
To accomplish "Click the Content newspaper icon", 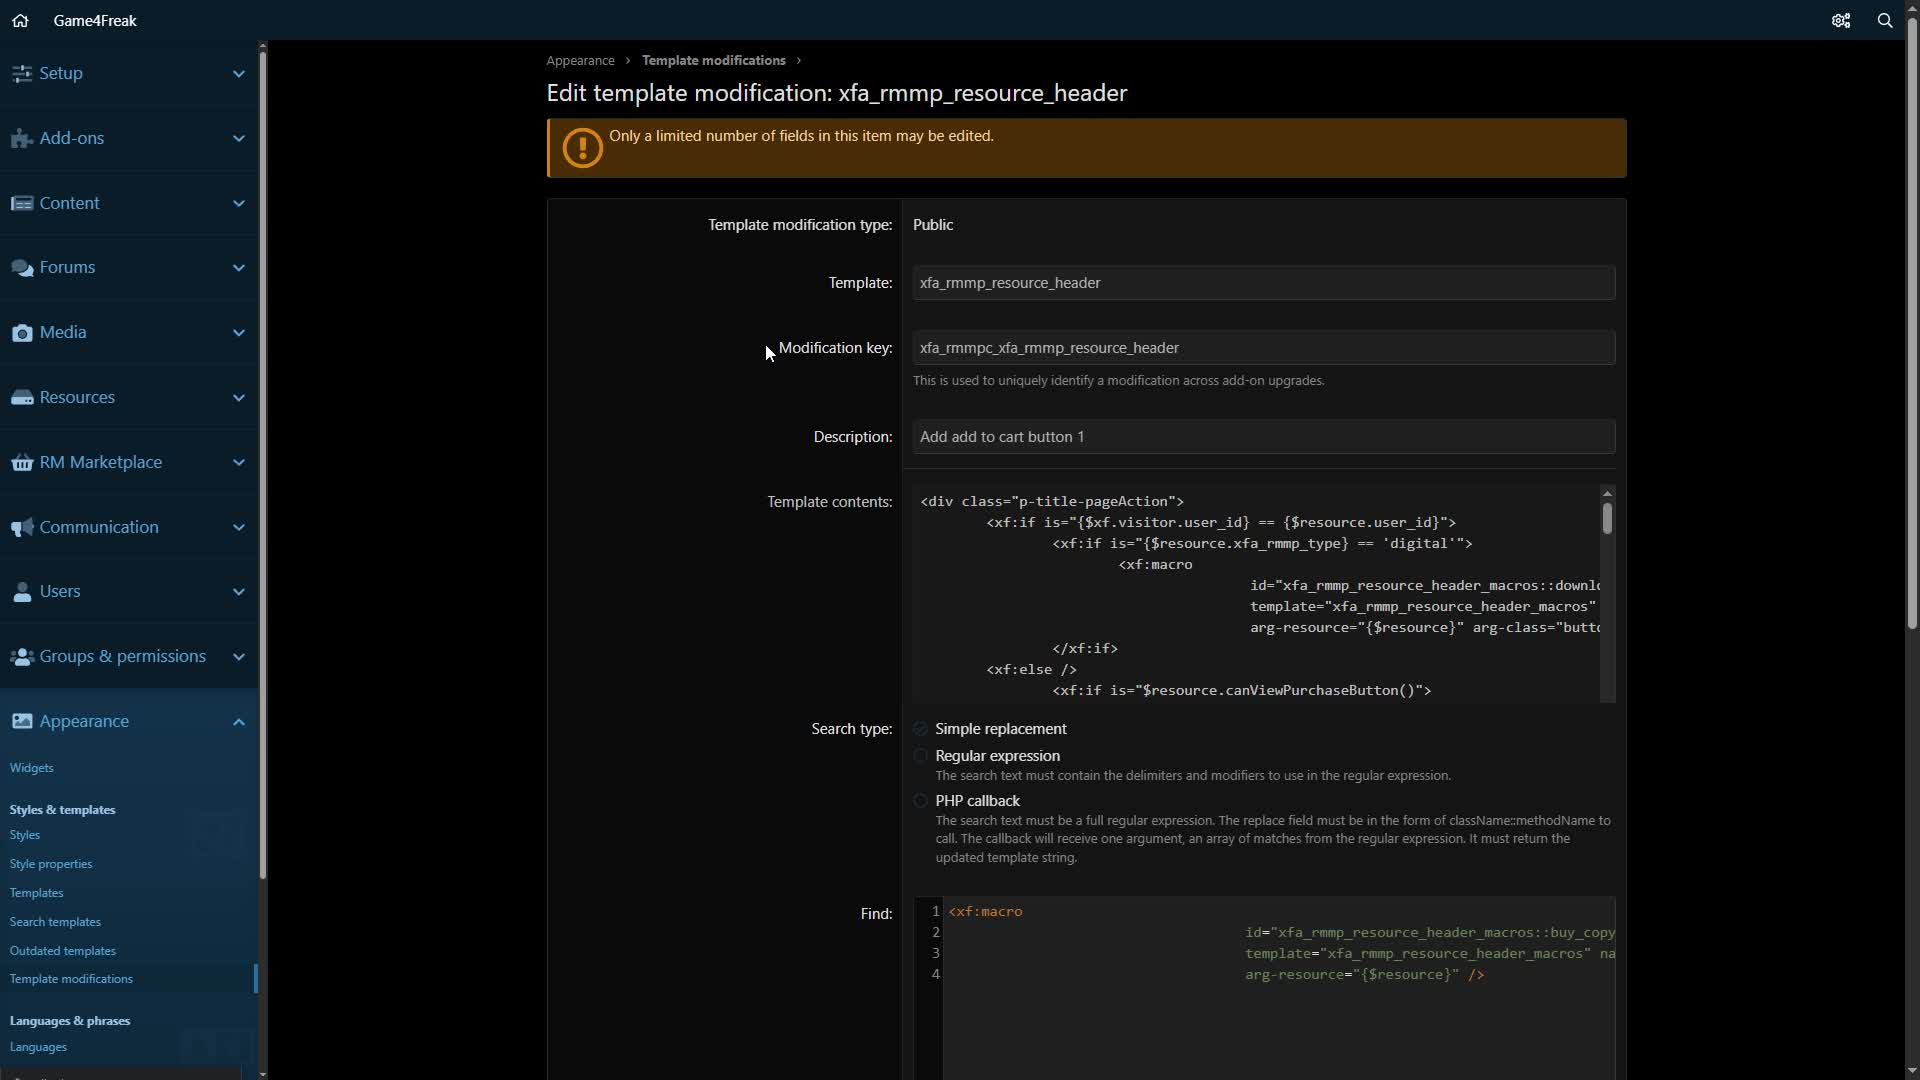I will [22, 203].
